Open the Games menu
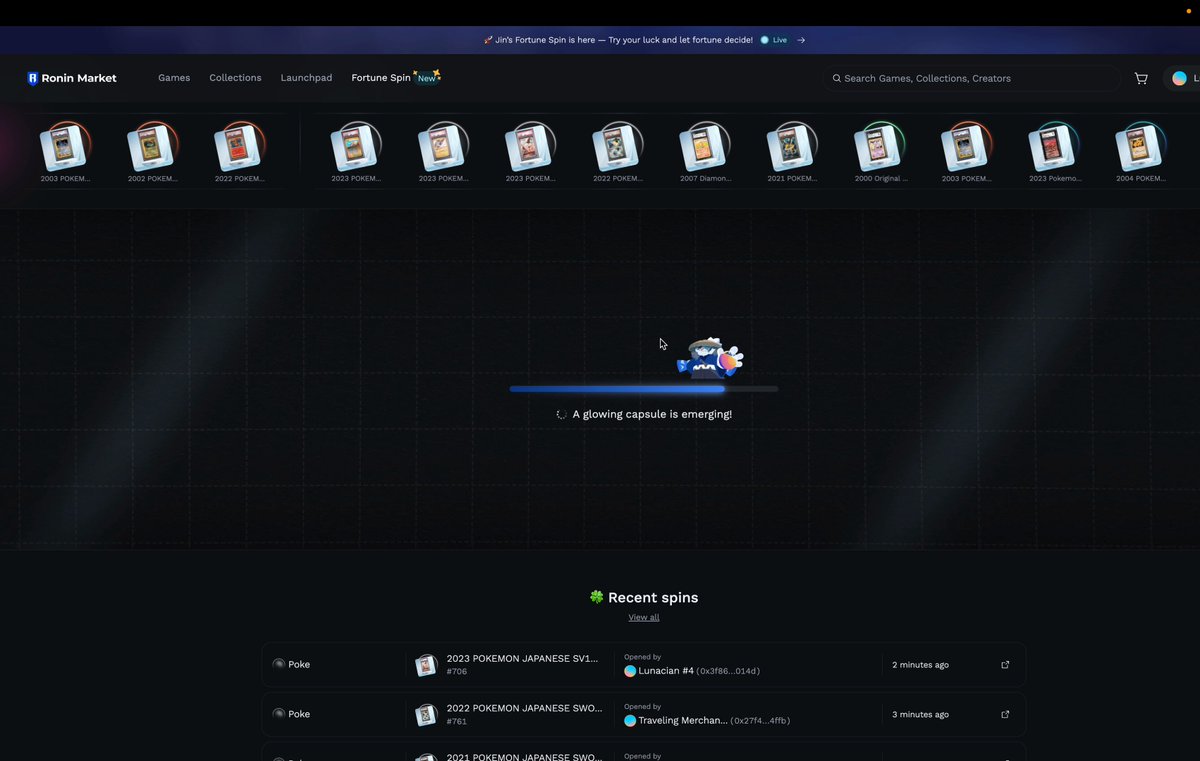1200x761 pixels. pos(174,78)
